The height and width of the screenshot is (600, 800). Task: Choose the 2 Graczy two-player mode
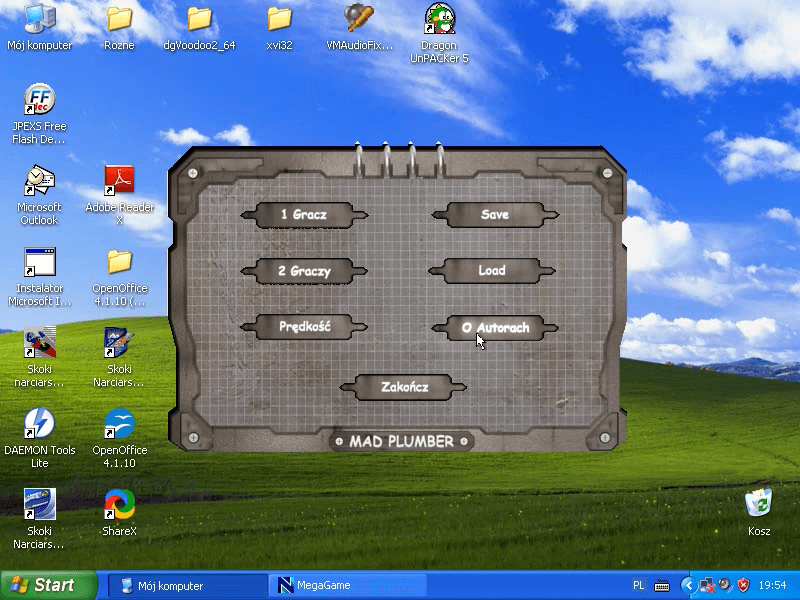click(x=304, y=271)
